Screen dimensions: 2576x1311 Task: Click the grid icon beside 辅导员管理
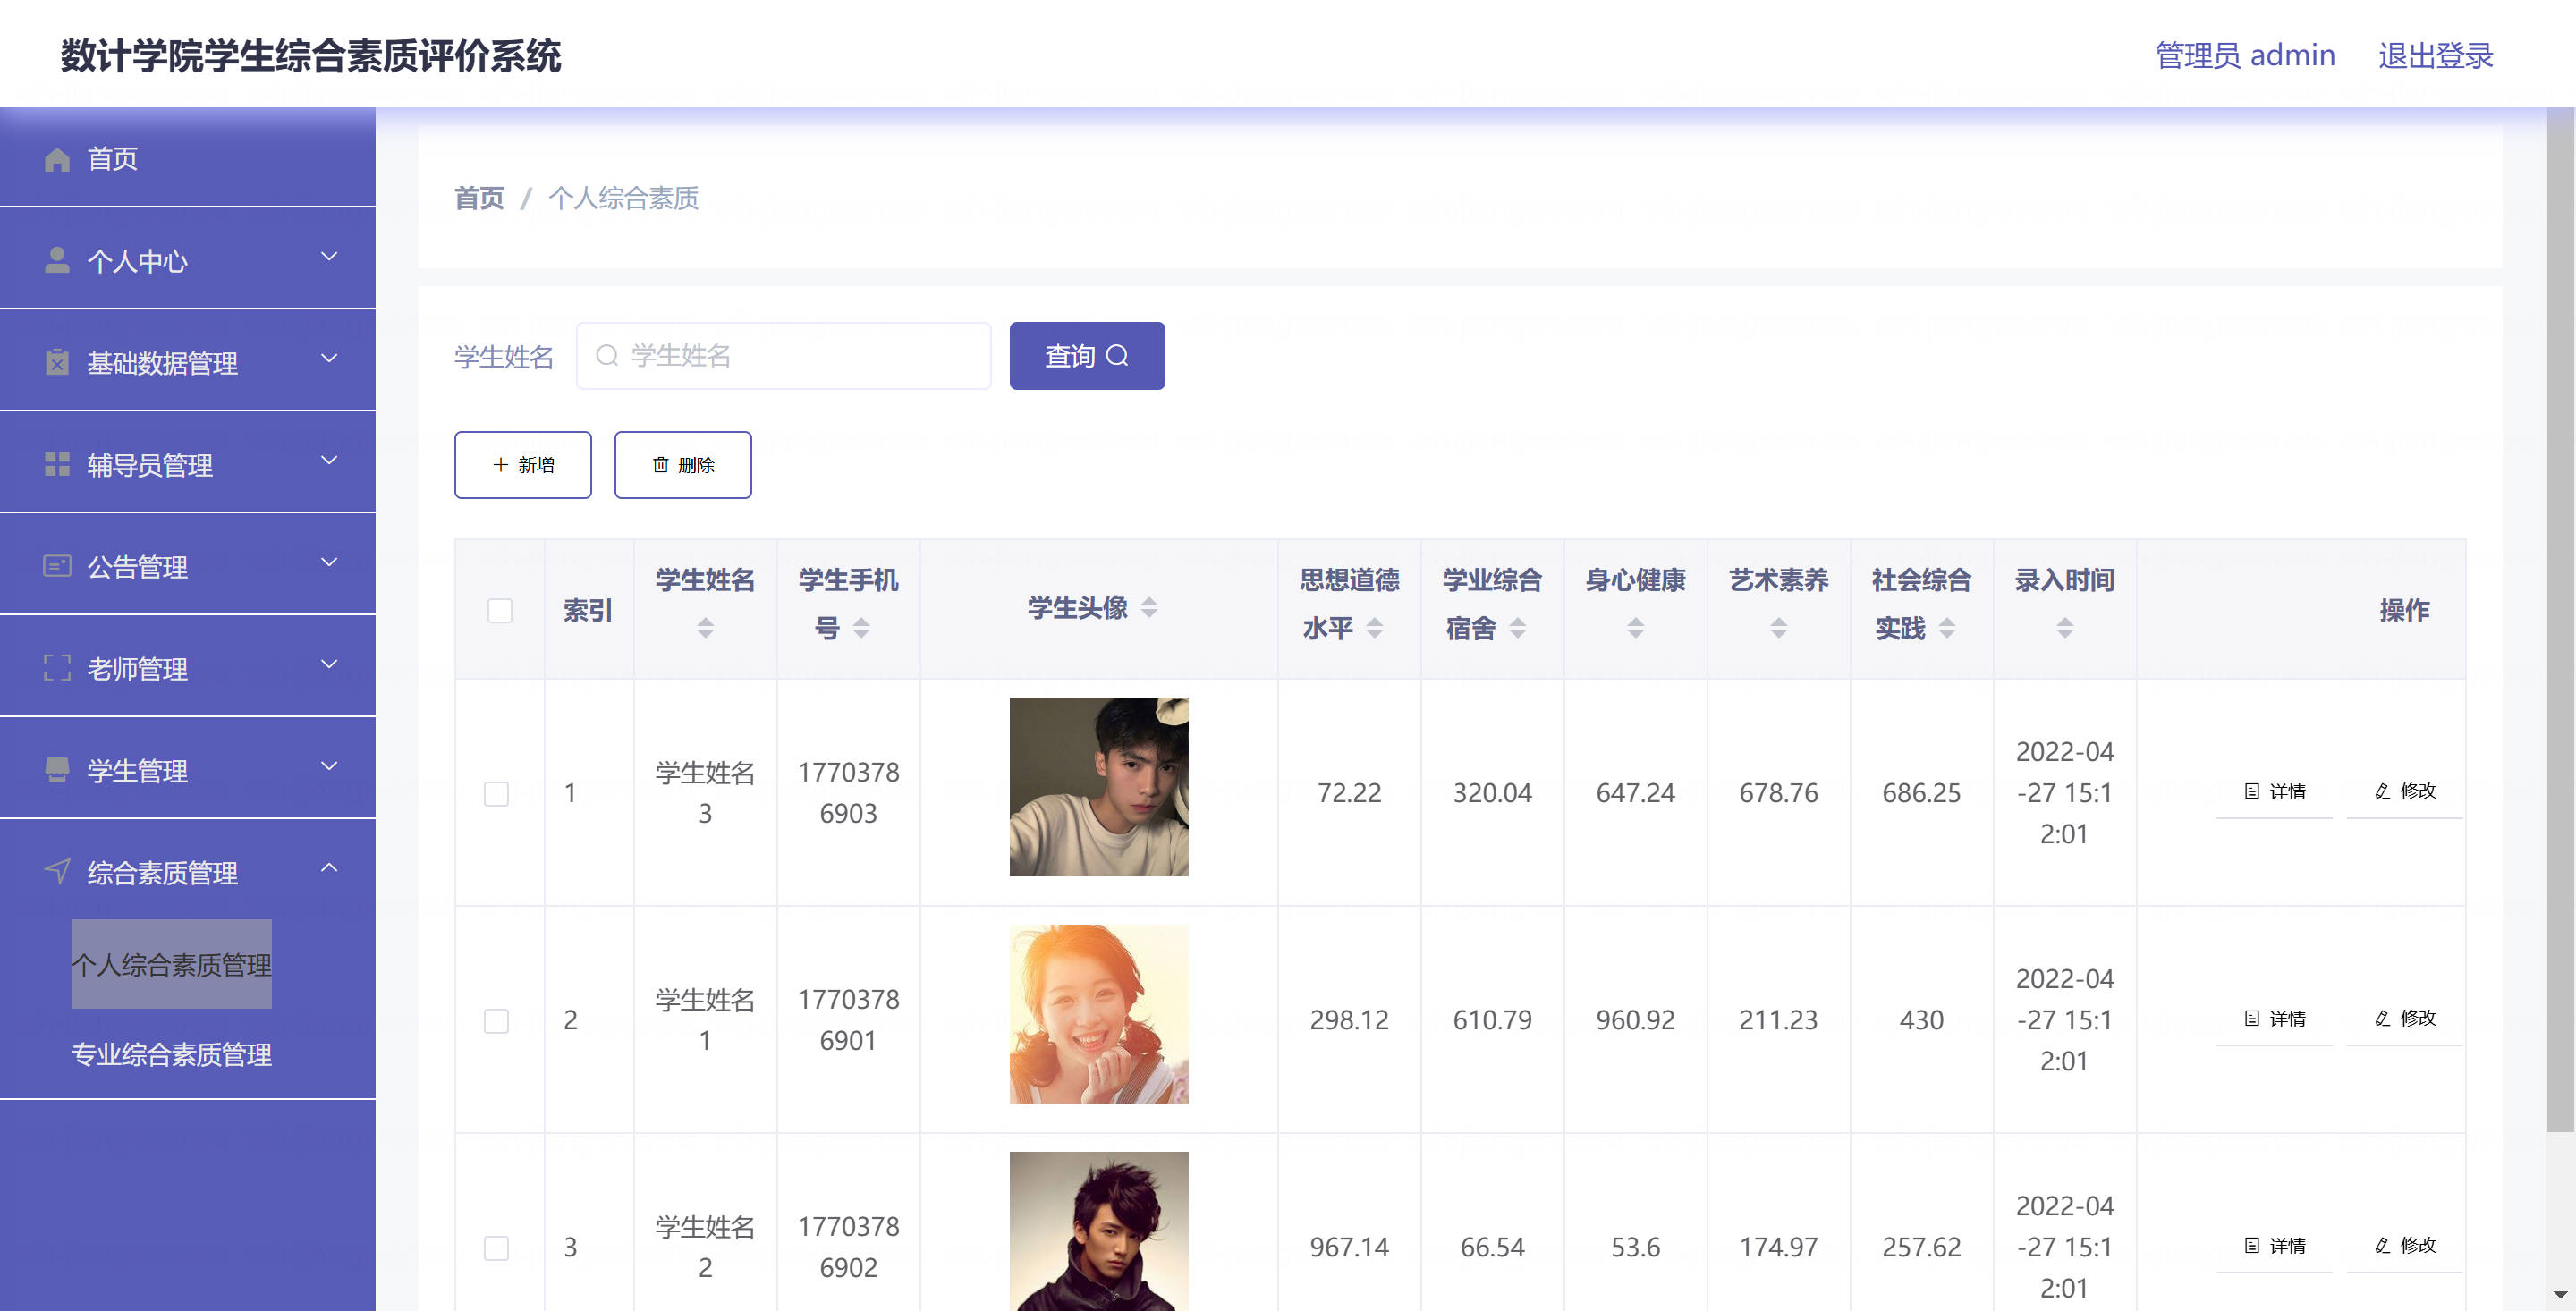coord(57,464)
